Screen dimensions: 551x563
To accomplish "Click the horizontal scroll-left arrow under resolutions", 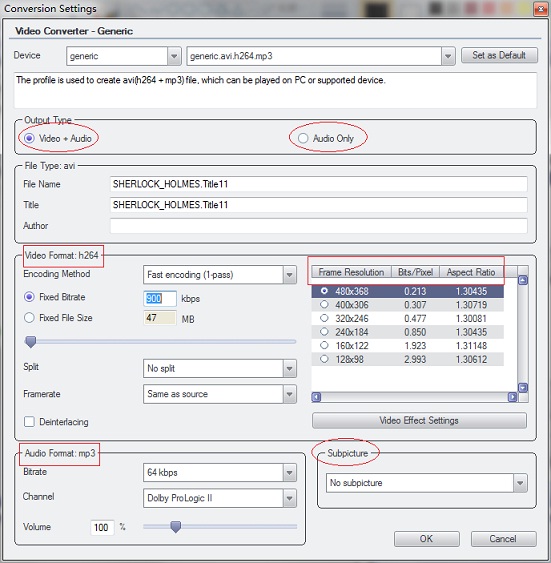I will 316,397.
